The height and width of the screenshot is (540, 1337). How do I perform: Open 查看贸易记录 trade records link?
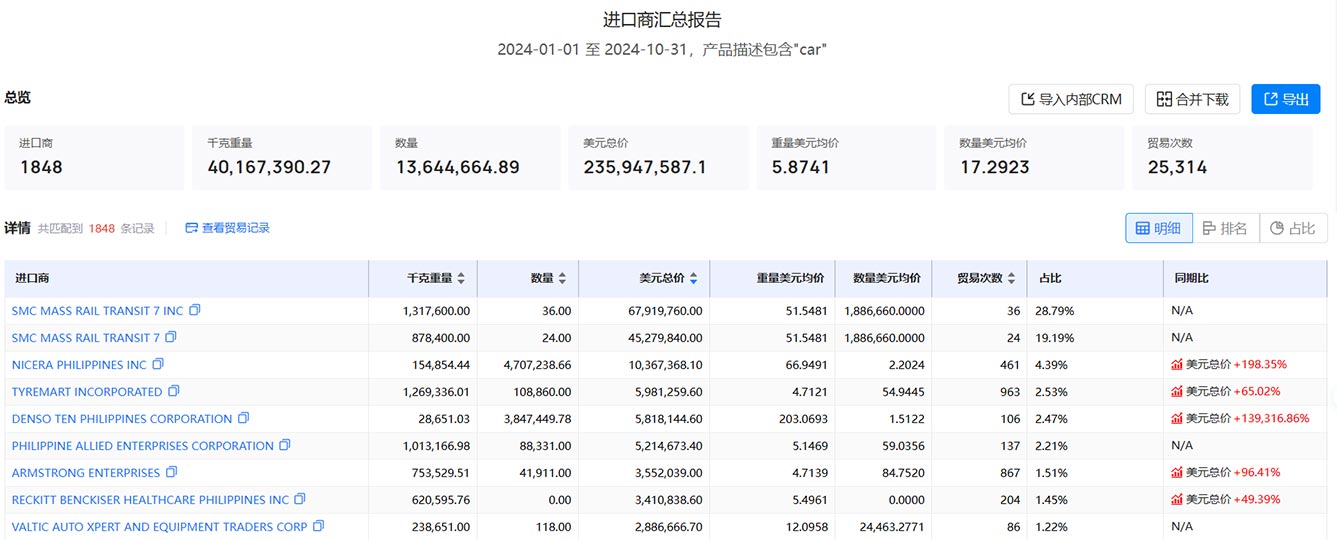click(x=228, y=228)
